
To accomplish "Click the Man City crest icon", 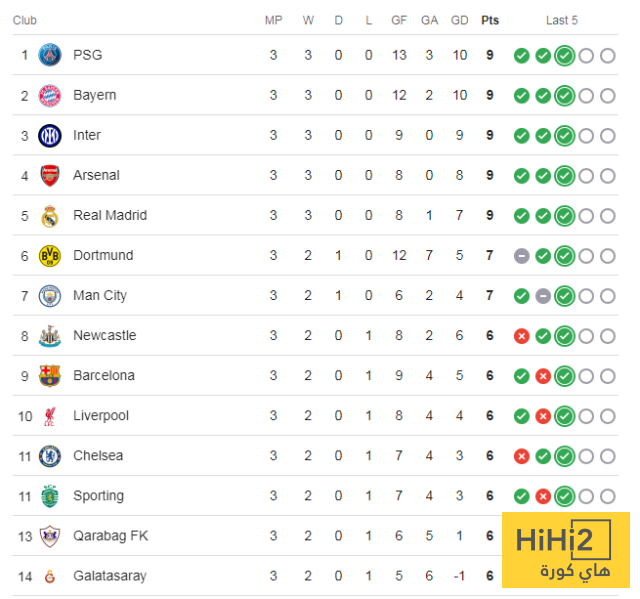I will tap(49, 295).
